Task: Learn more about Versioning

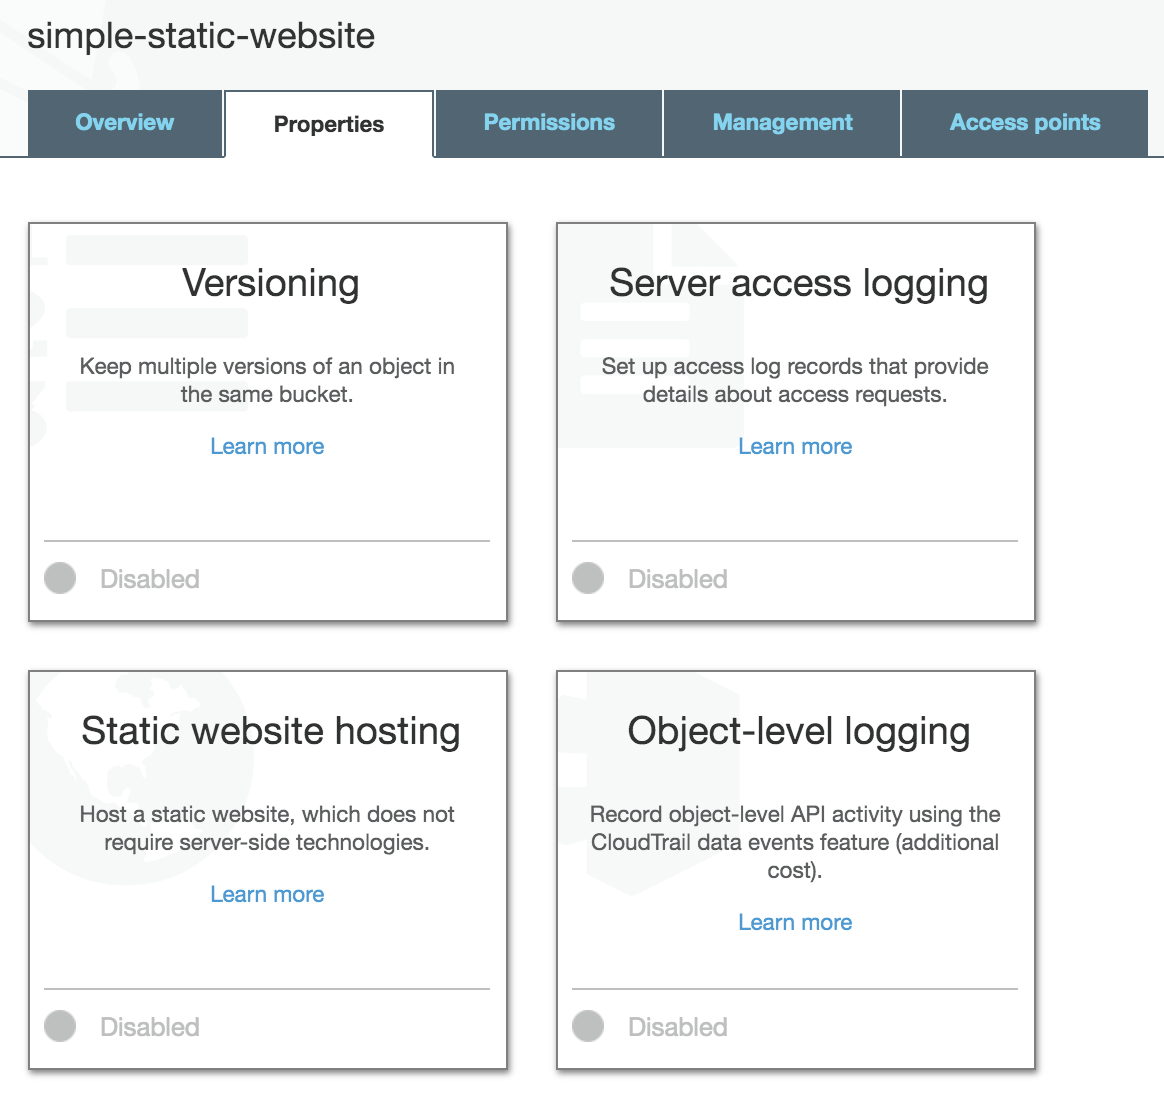Action: click(x=267, y=446)
